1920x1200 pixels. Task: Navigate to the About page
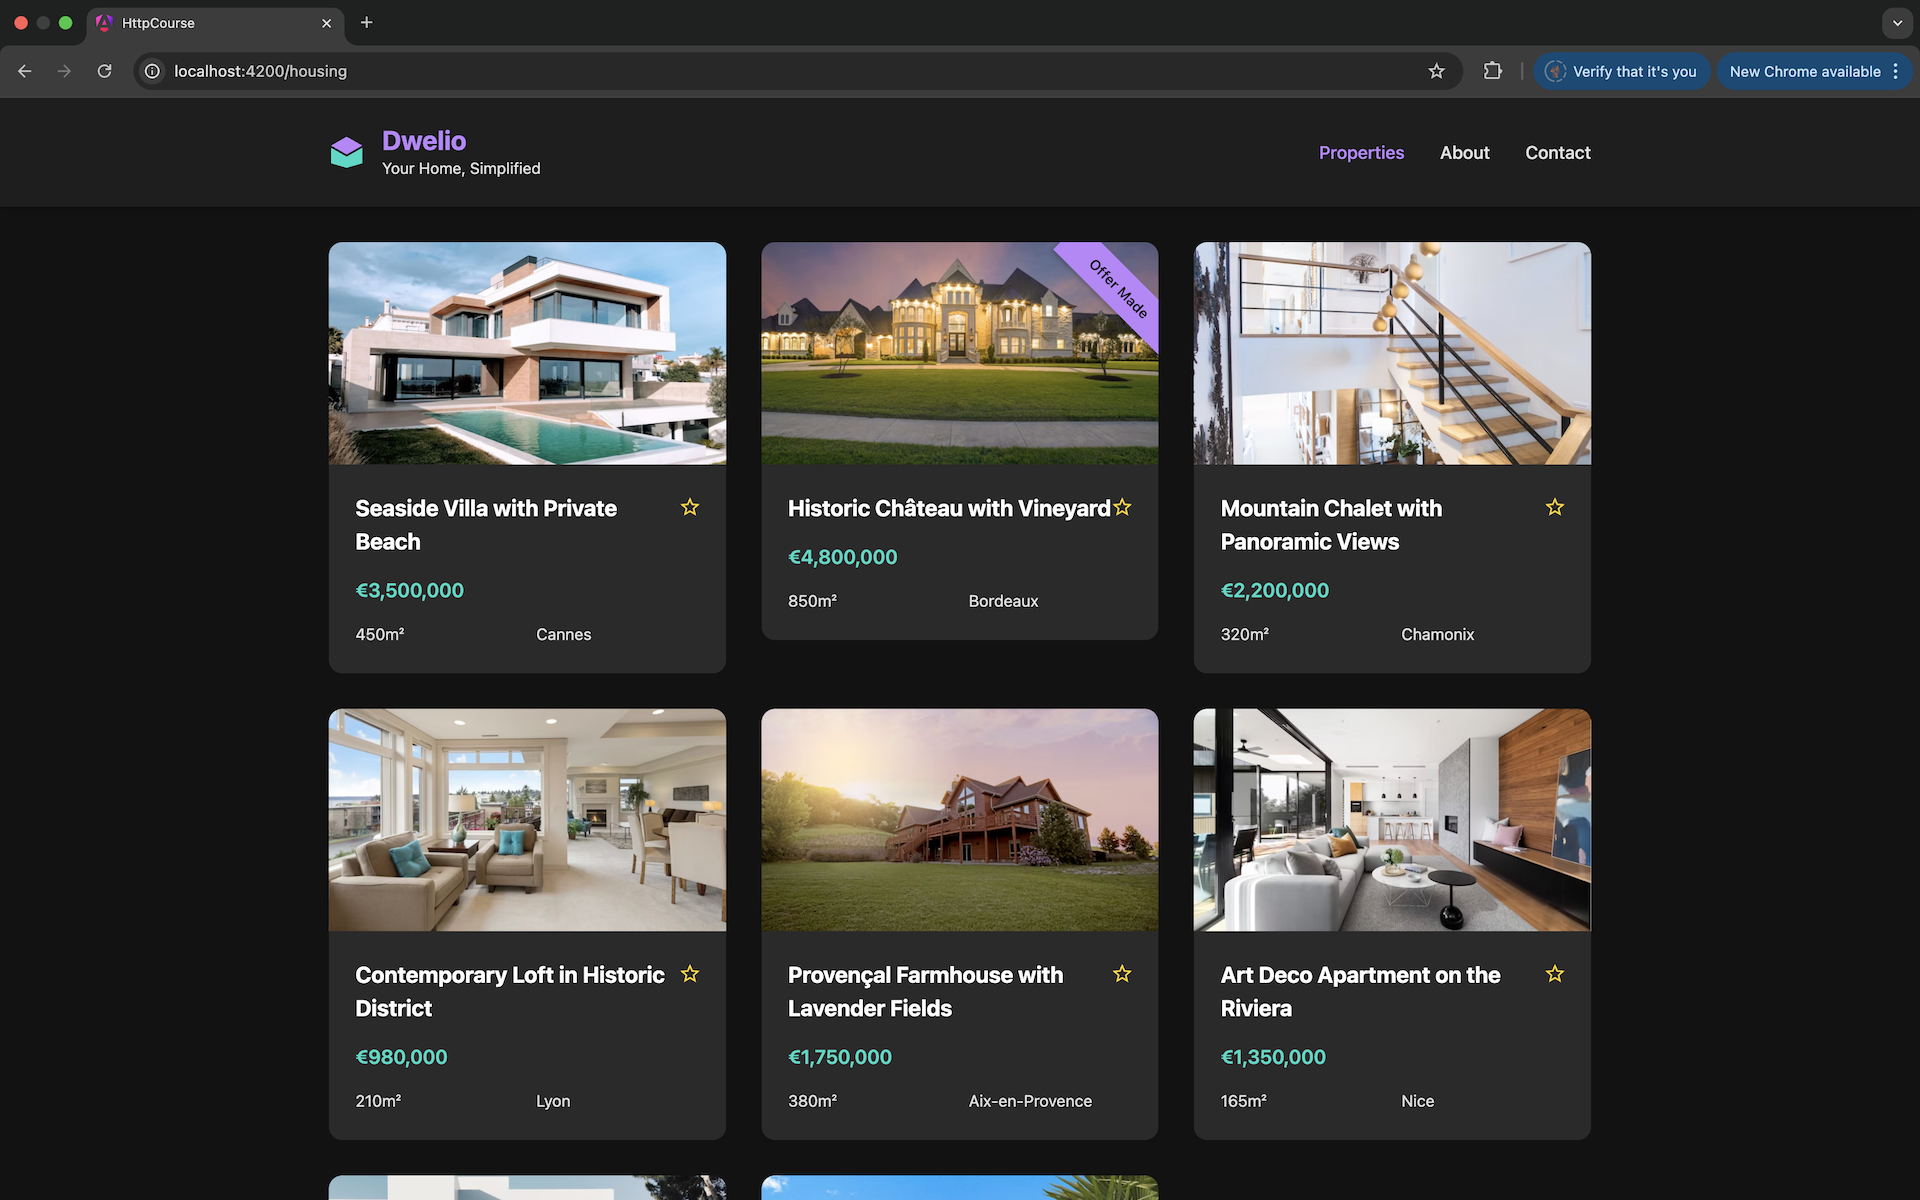[x=1464, y=152]
